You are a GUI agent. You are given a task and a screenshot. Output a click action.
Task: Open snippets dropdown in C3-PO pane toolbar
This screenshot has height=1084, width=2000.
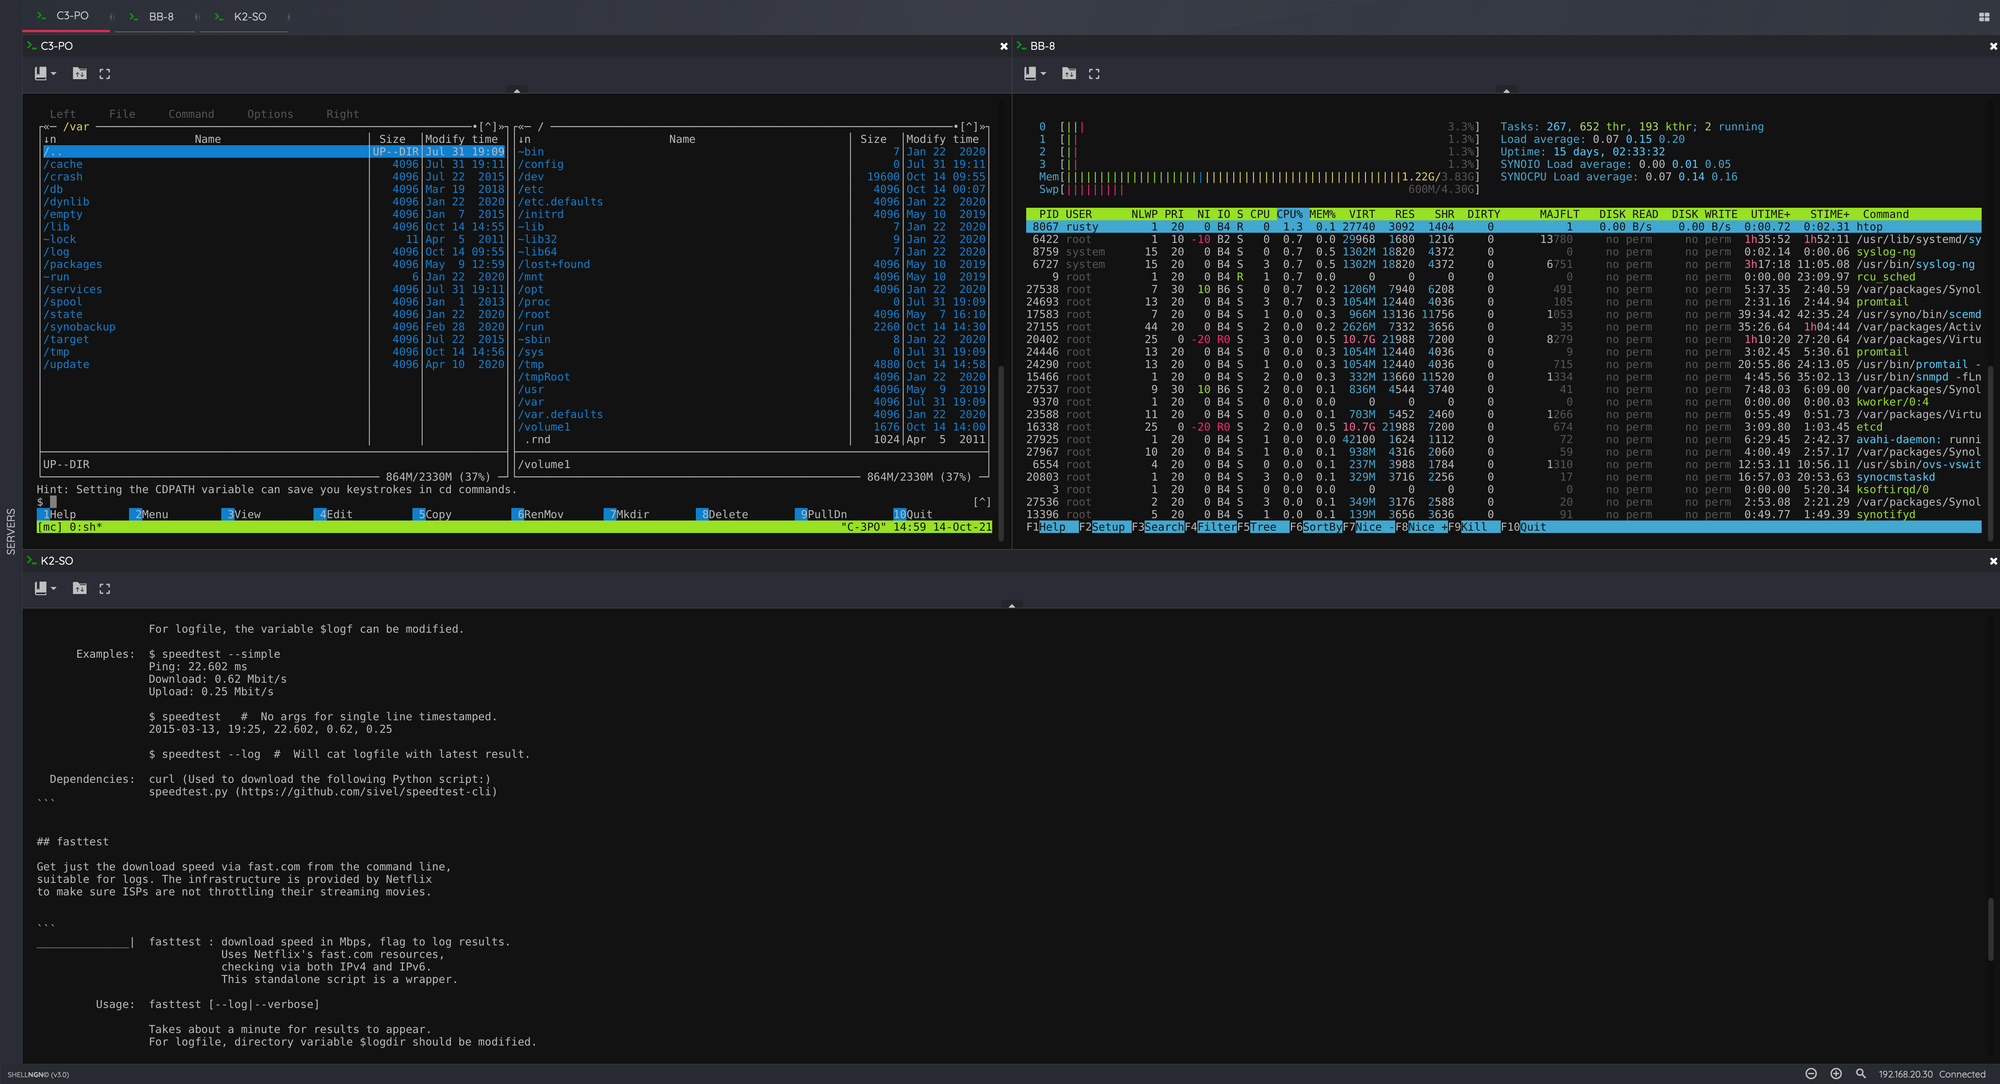tap(45, 73)
